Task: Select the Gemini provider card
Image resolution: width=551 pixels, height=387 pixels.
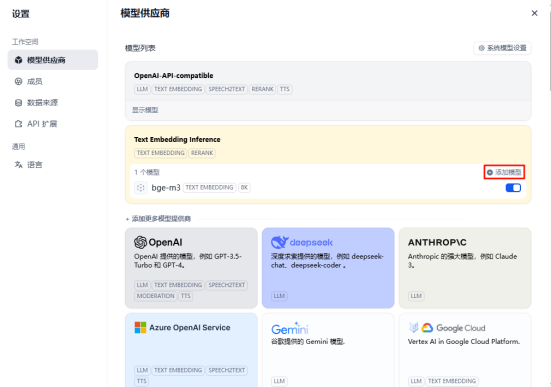Action: coord(328,350)
